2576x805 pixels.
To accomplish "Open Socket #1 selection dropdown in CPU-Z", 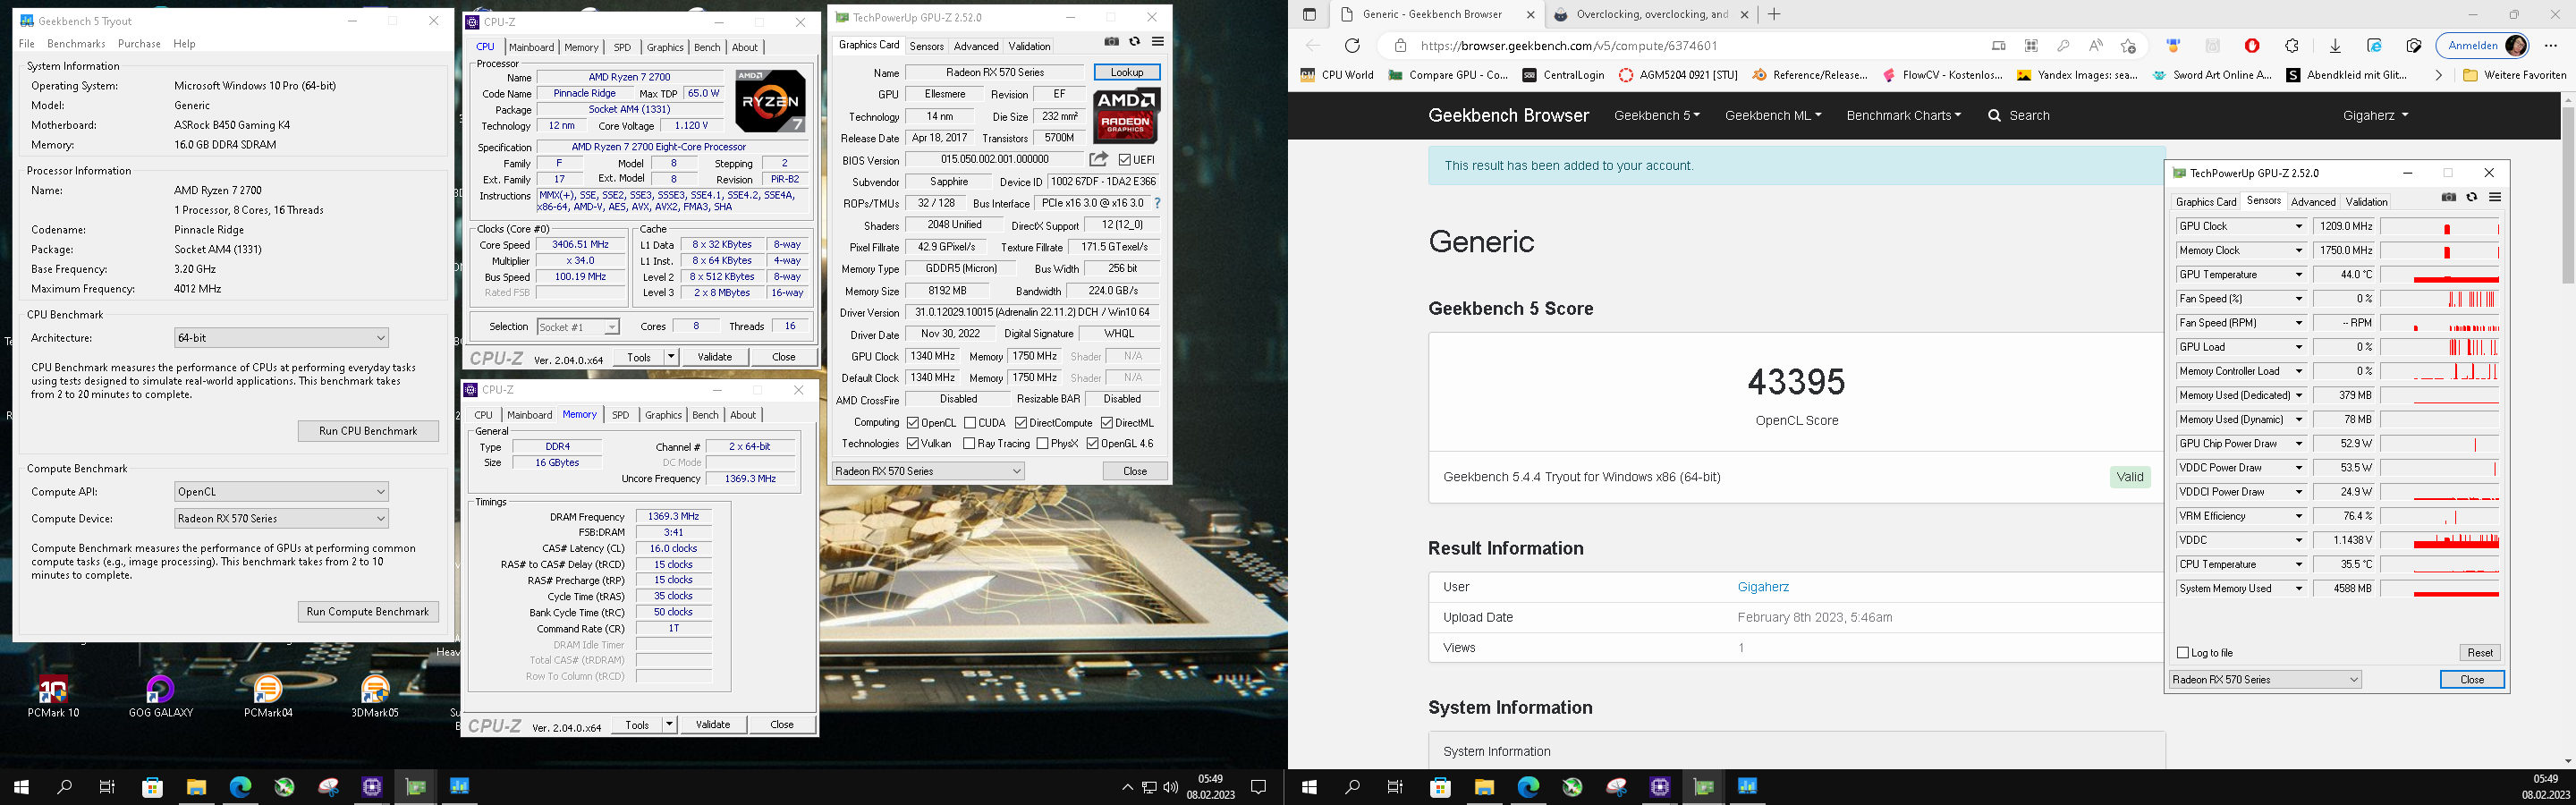I will pos(578,327).
